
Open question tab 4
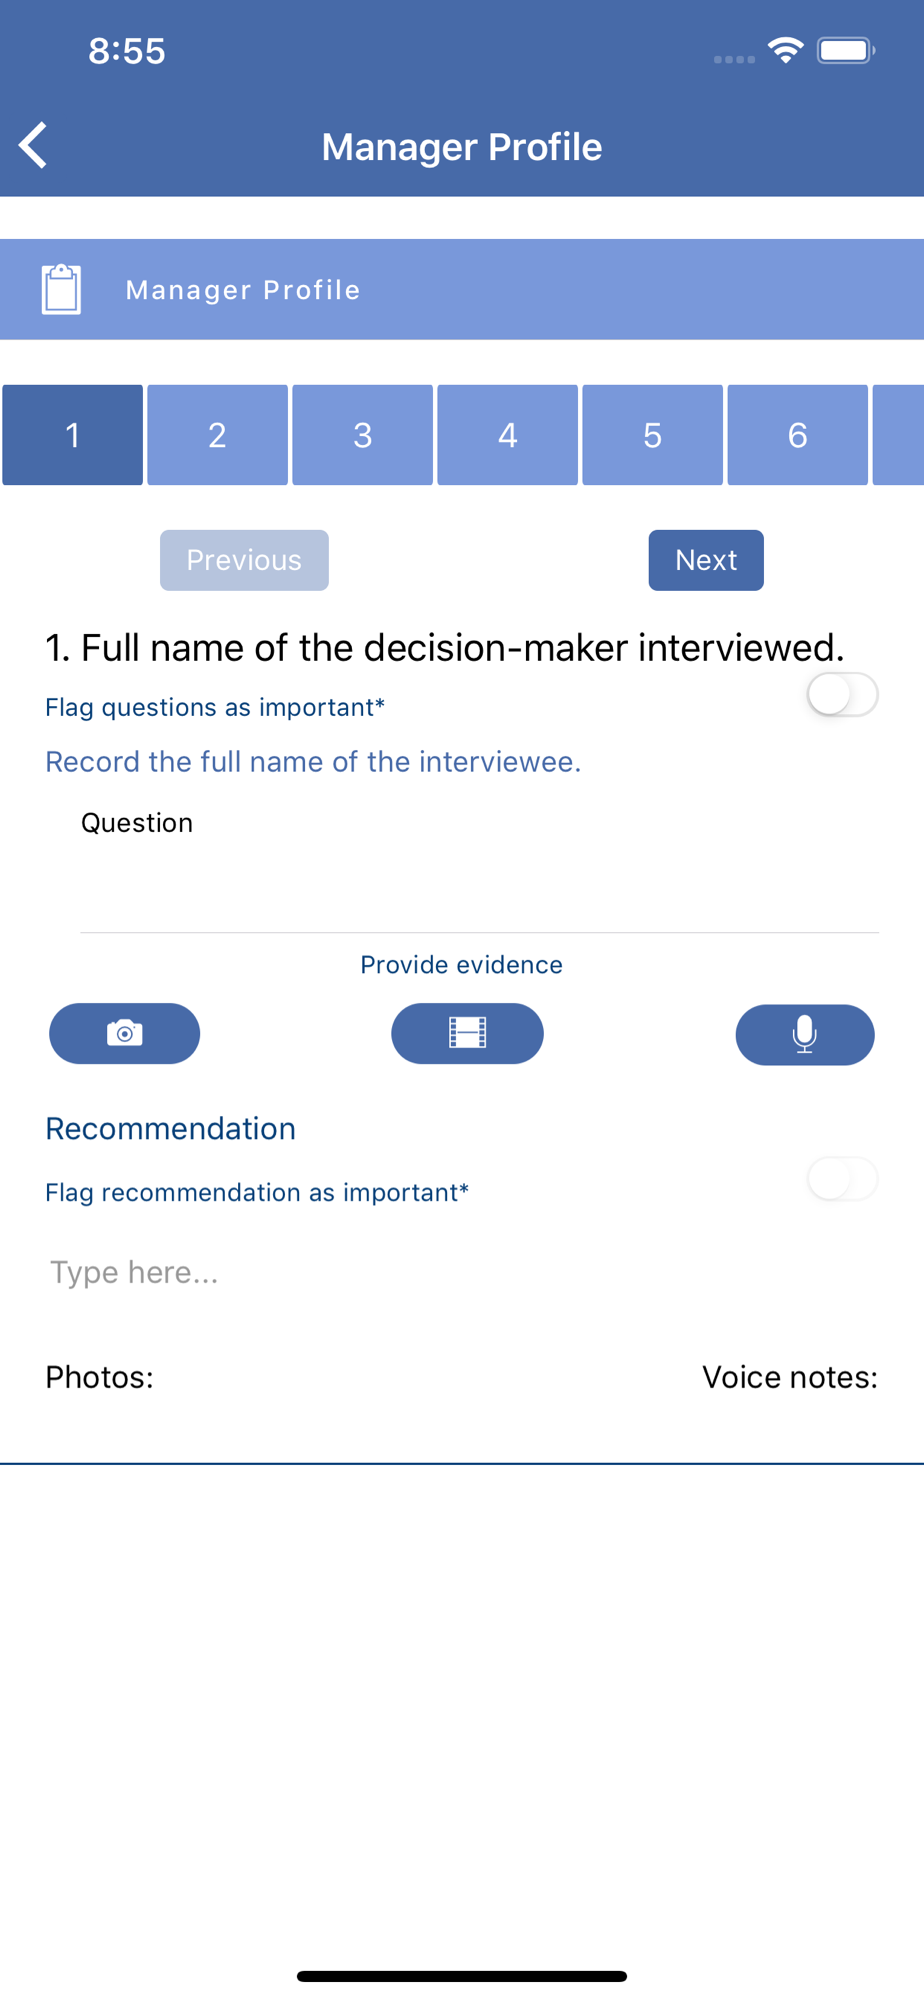point(507,435)
